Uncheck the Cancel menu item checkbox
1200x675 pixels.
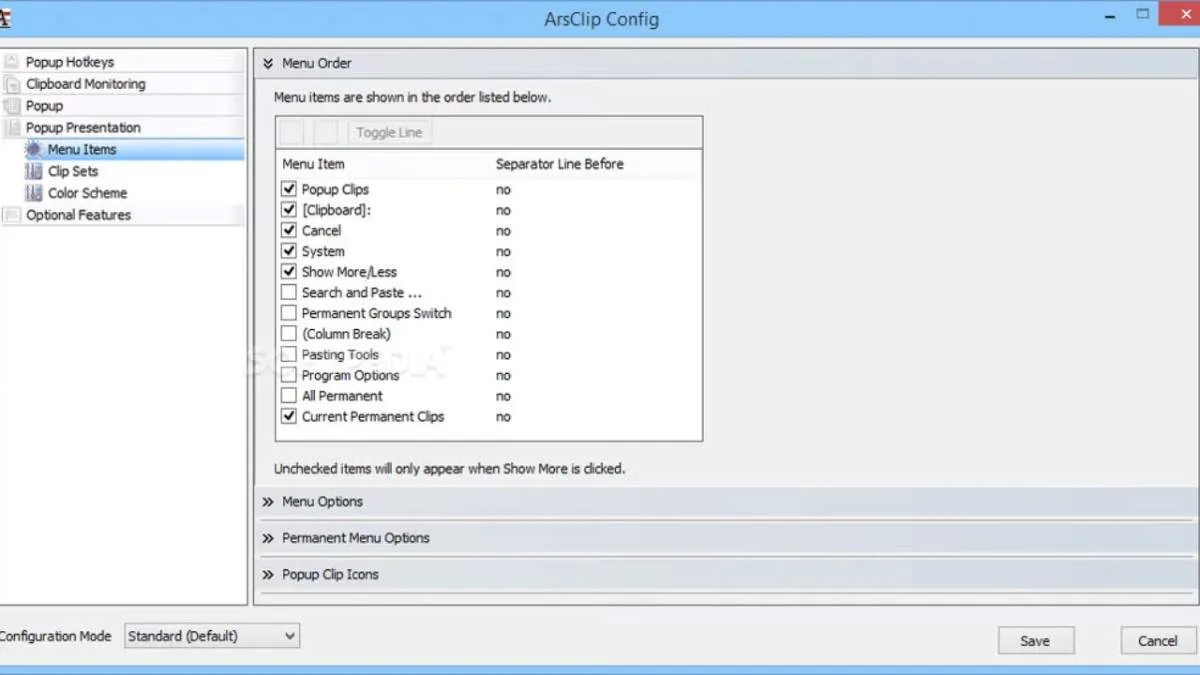tap(289, 230)
